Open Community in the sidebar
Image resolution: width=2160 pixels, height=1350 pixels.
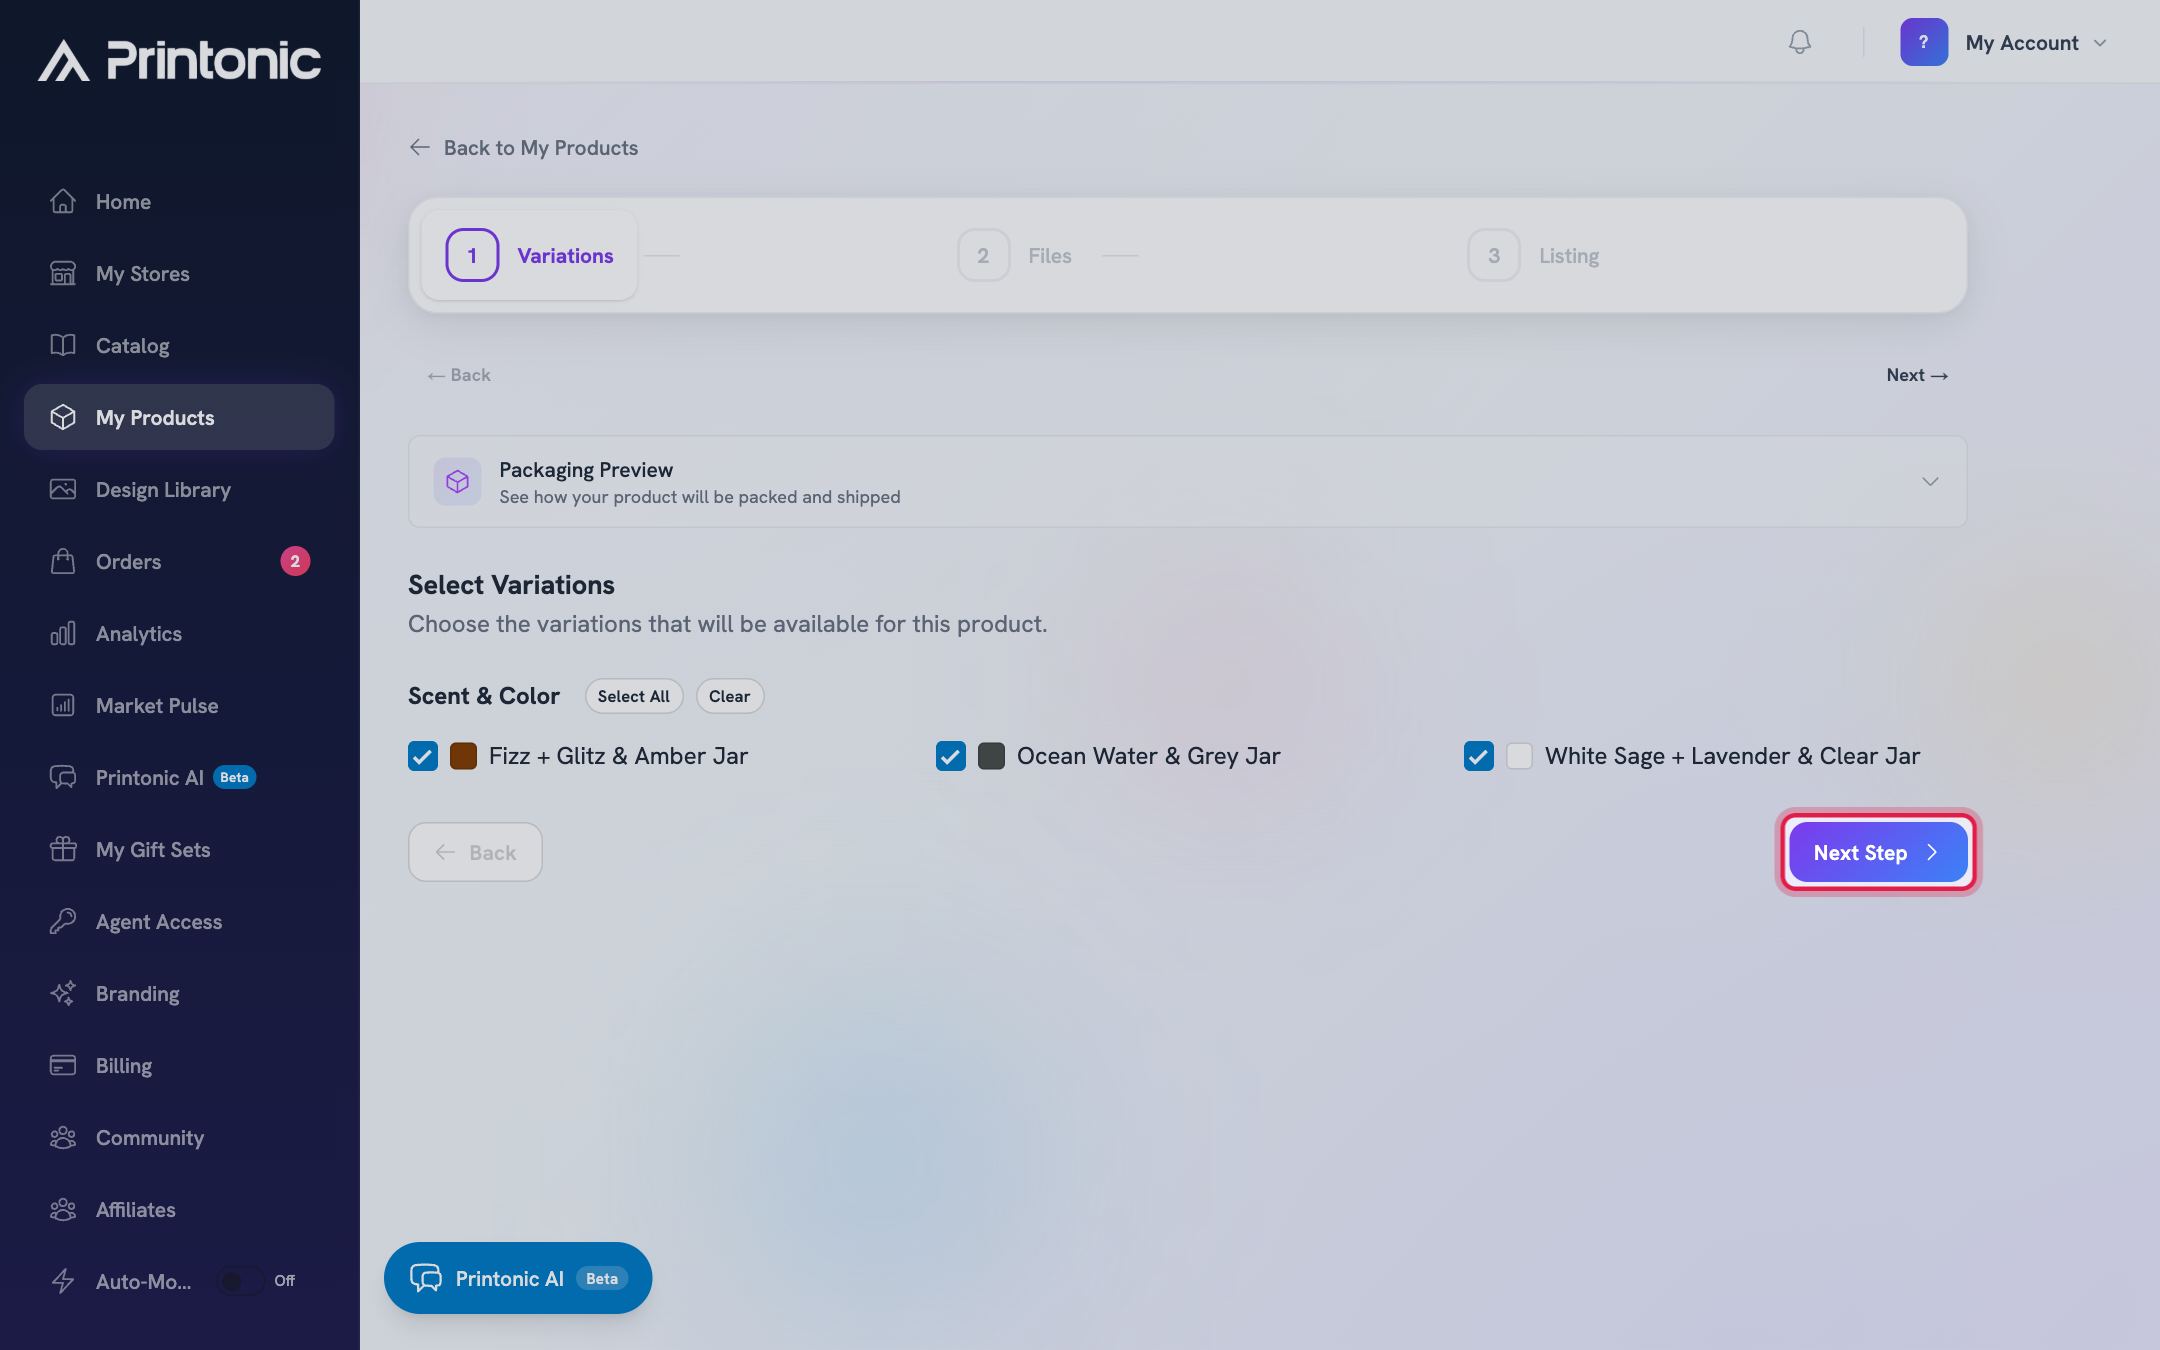179,1137
